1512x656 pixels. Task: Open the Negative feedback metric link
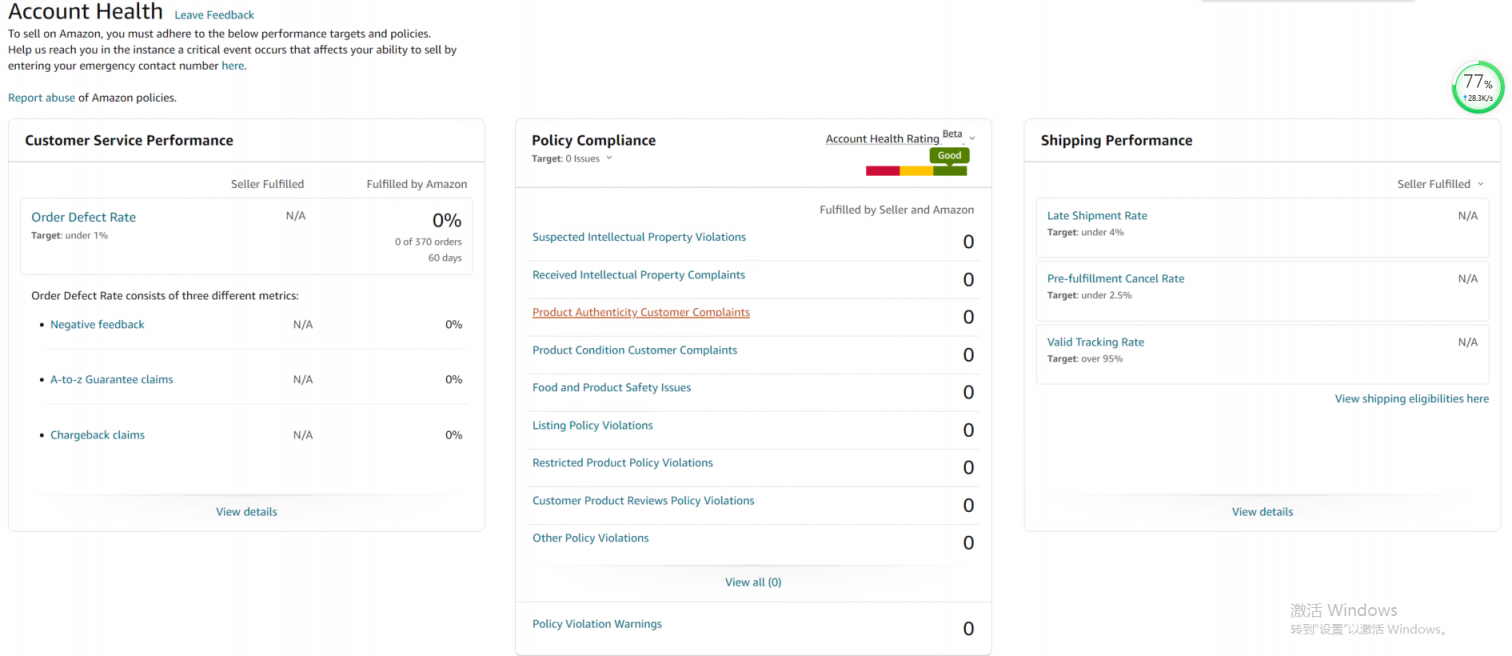tap(97, 325)
